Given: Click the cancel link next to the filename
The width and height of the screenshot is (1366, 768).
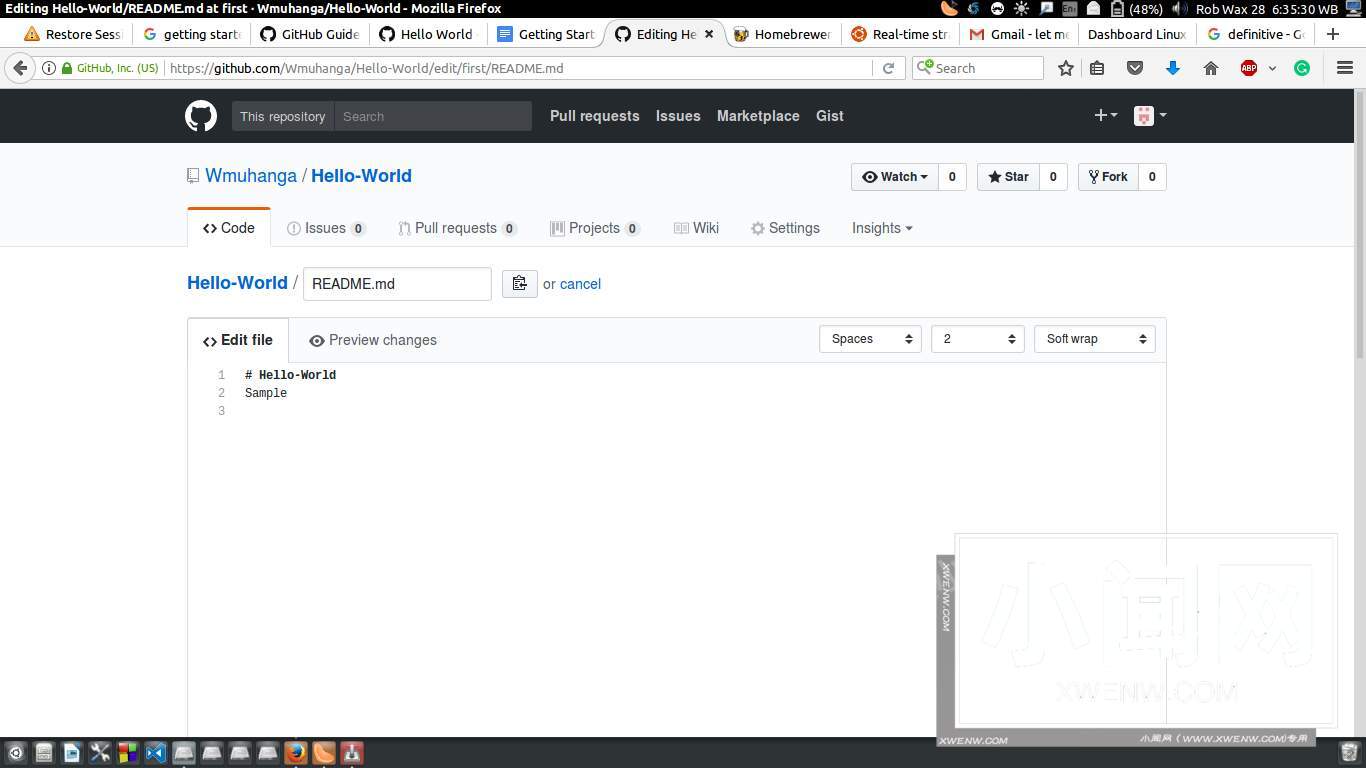Looking at the screenshot, I should tap(580, 284).
